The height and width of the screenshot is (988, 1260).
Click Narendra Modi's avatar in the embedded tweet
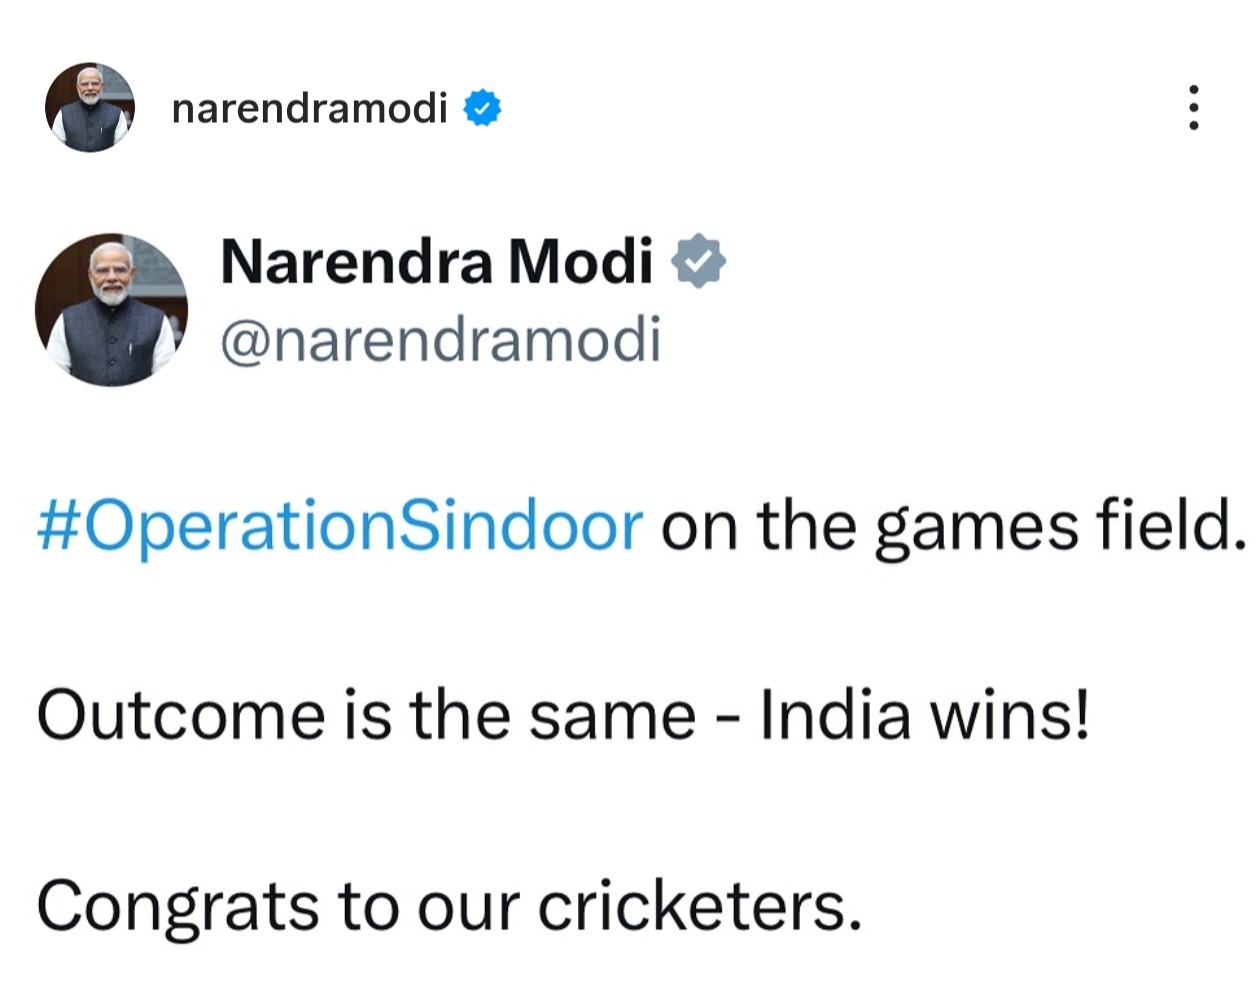113,308
